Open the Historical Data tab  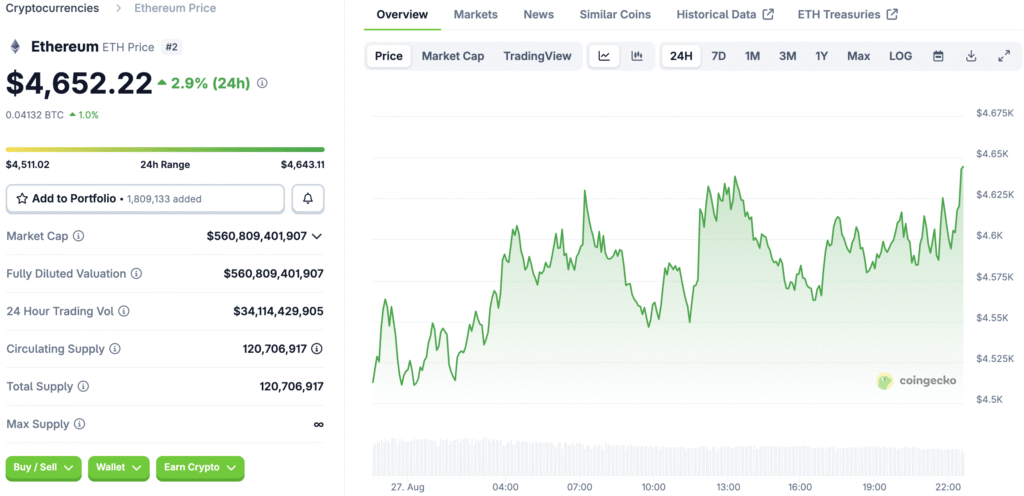(x=724, y=15)
